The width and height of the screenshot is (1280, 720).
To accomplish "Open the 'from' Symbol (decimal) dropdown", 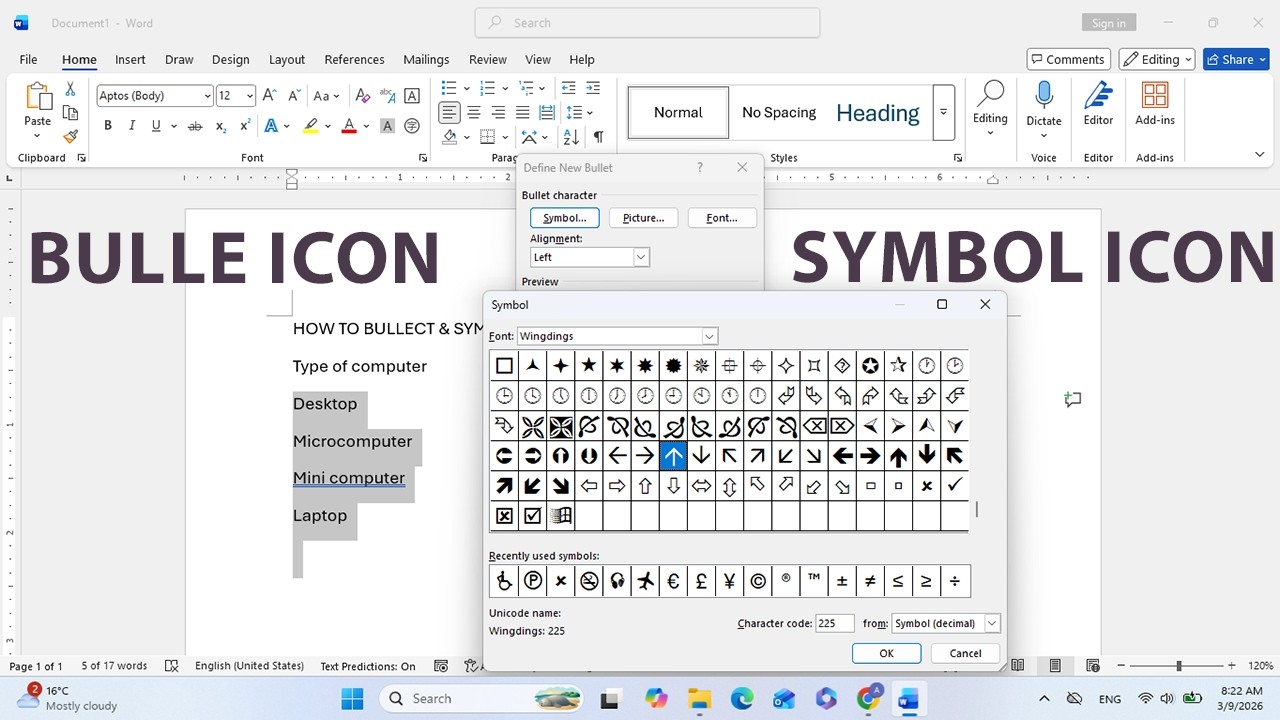I will 992,623.
